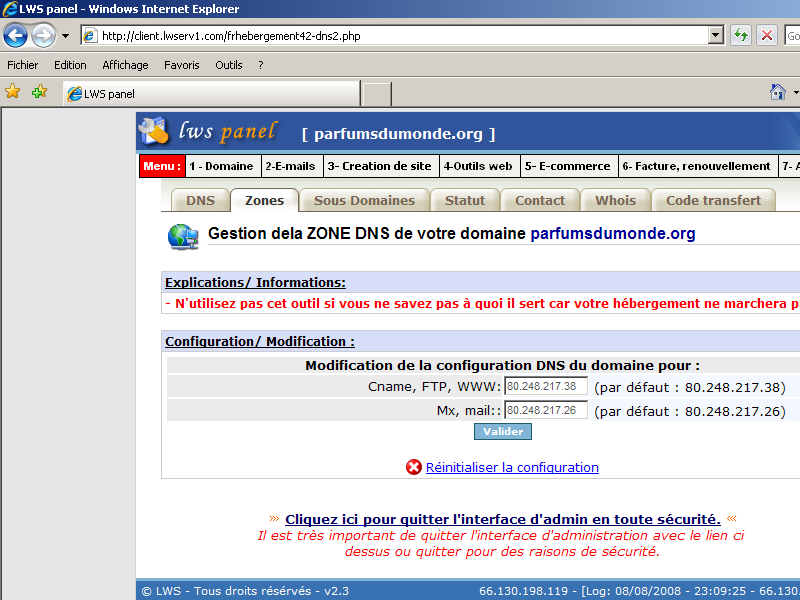Click the Configuration/ Modification heading
Image resolution: width=800 pixels, height=600 pixels.
260,341
